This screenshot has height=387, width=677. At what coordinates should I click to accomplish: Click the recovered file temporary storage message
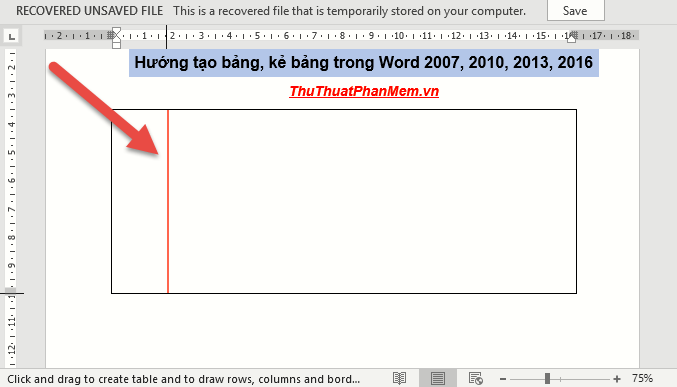350,11
